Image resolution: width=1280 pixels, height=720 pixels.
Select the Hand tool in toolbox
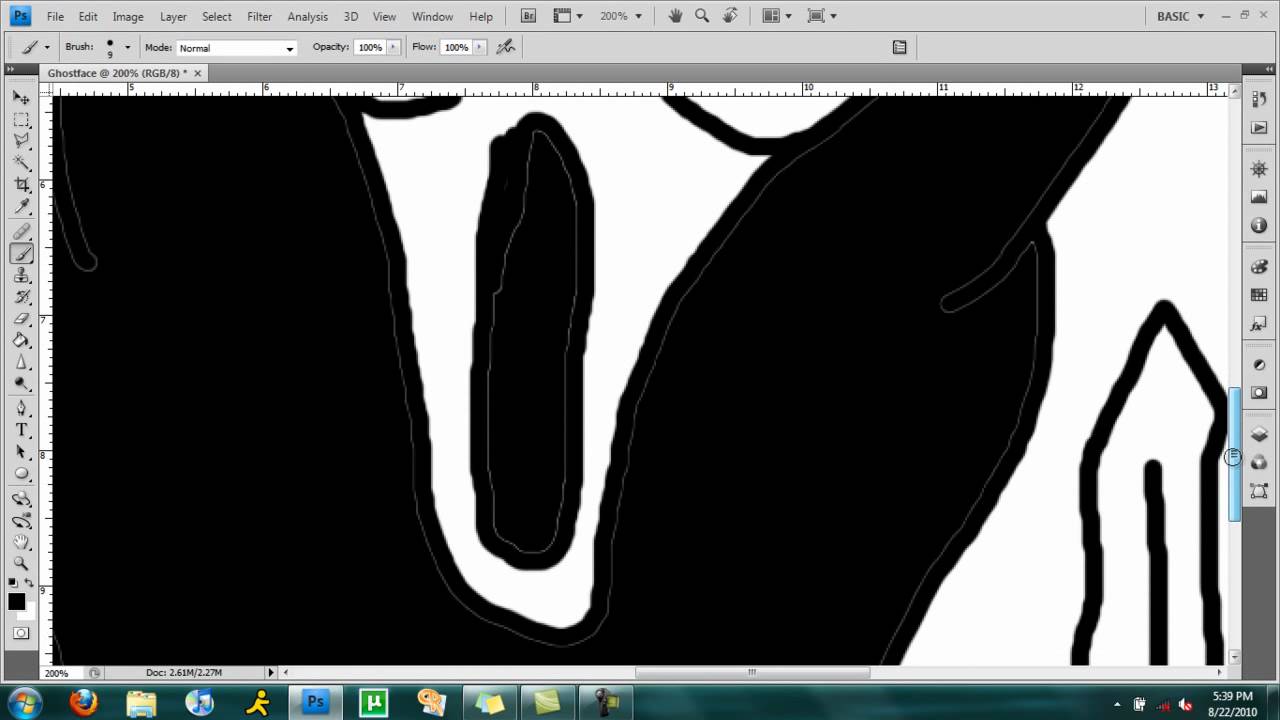(x=21, y=542)
